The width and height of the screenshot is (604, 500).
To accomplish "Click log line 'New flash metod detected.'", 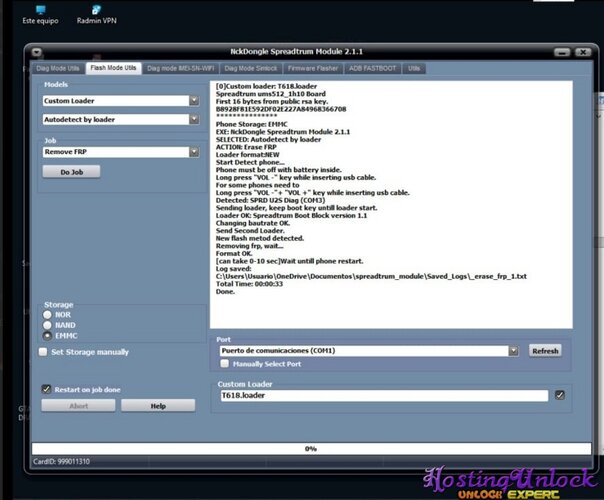I will (x=260, y=238).
